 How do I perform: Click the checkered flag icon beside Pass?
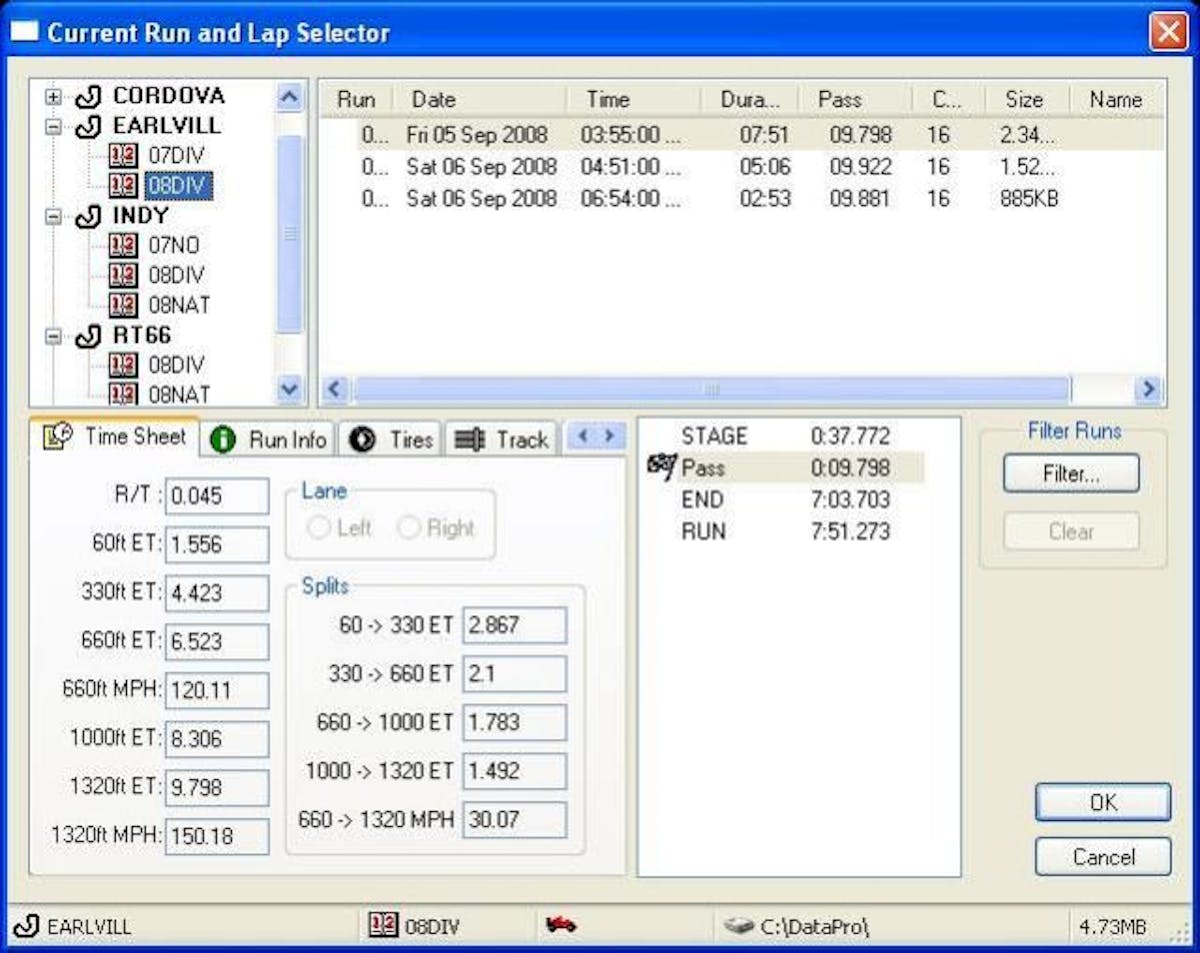click(x=661, y=467)
